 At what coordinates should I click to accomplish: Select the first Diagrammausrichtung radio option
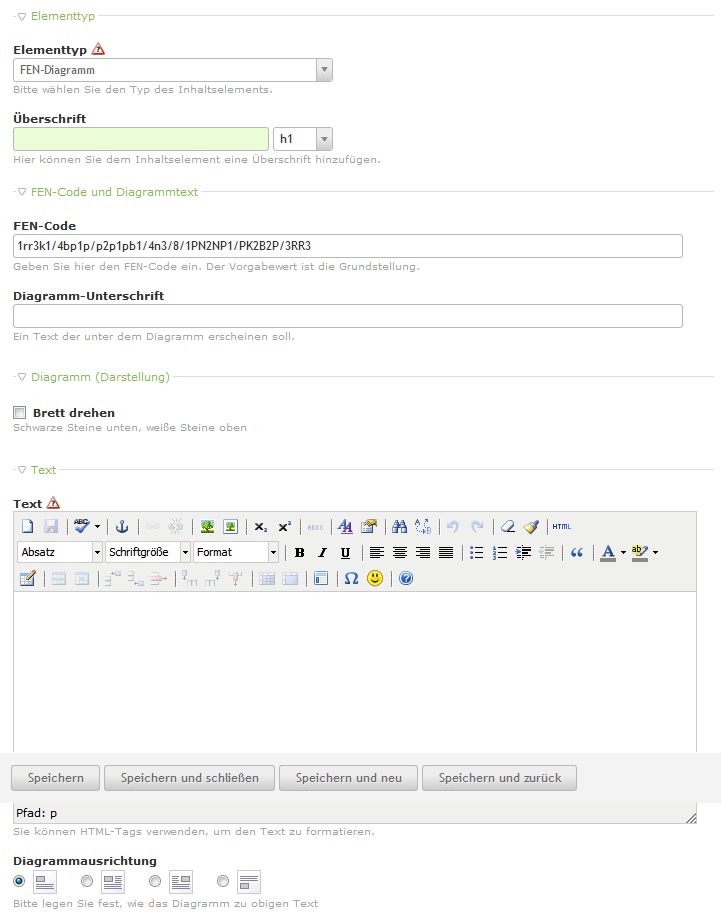pyautogui.click(x=19, y=881)
